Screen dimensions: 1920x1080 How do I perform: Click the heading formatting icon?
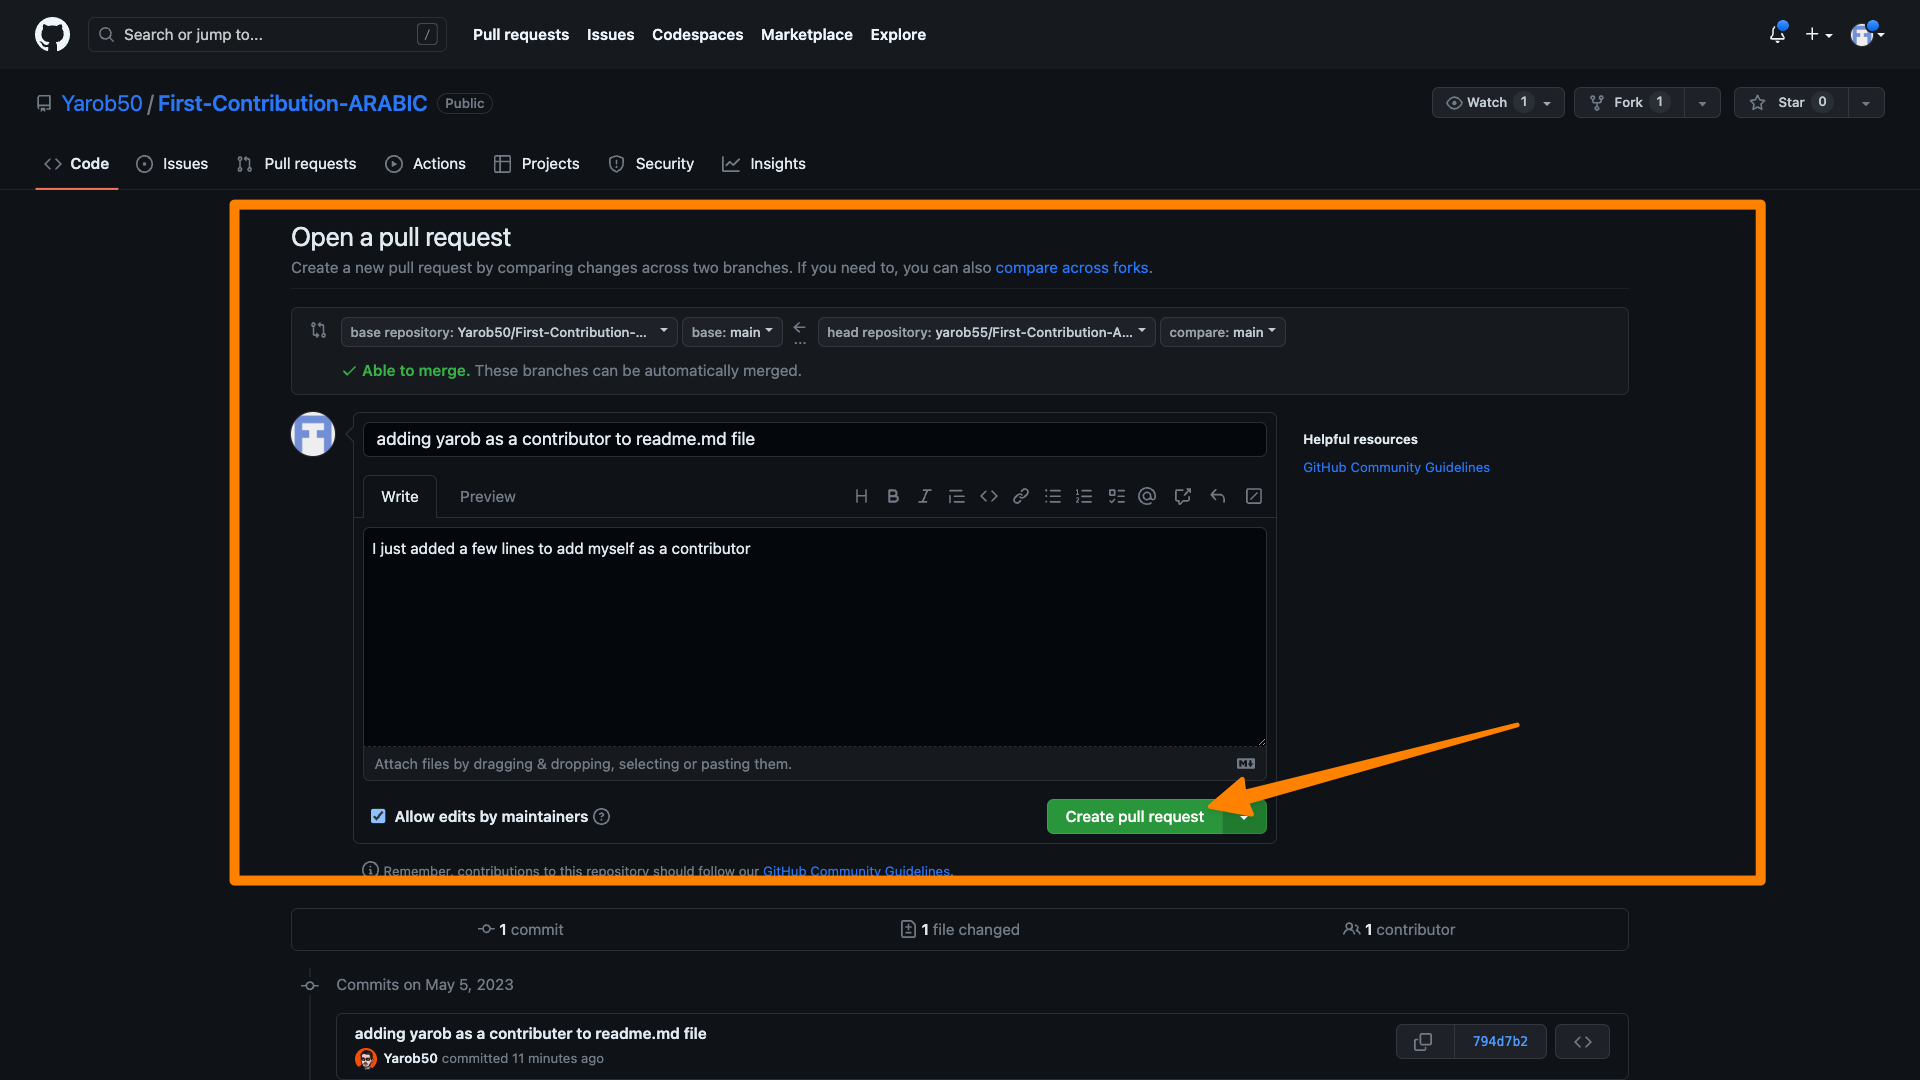(x=861, y=496)
